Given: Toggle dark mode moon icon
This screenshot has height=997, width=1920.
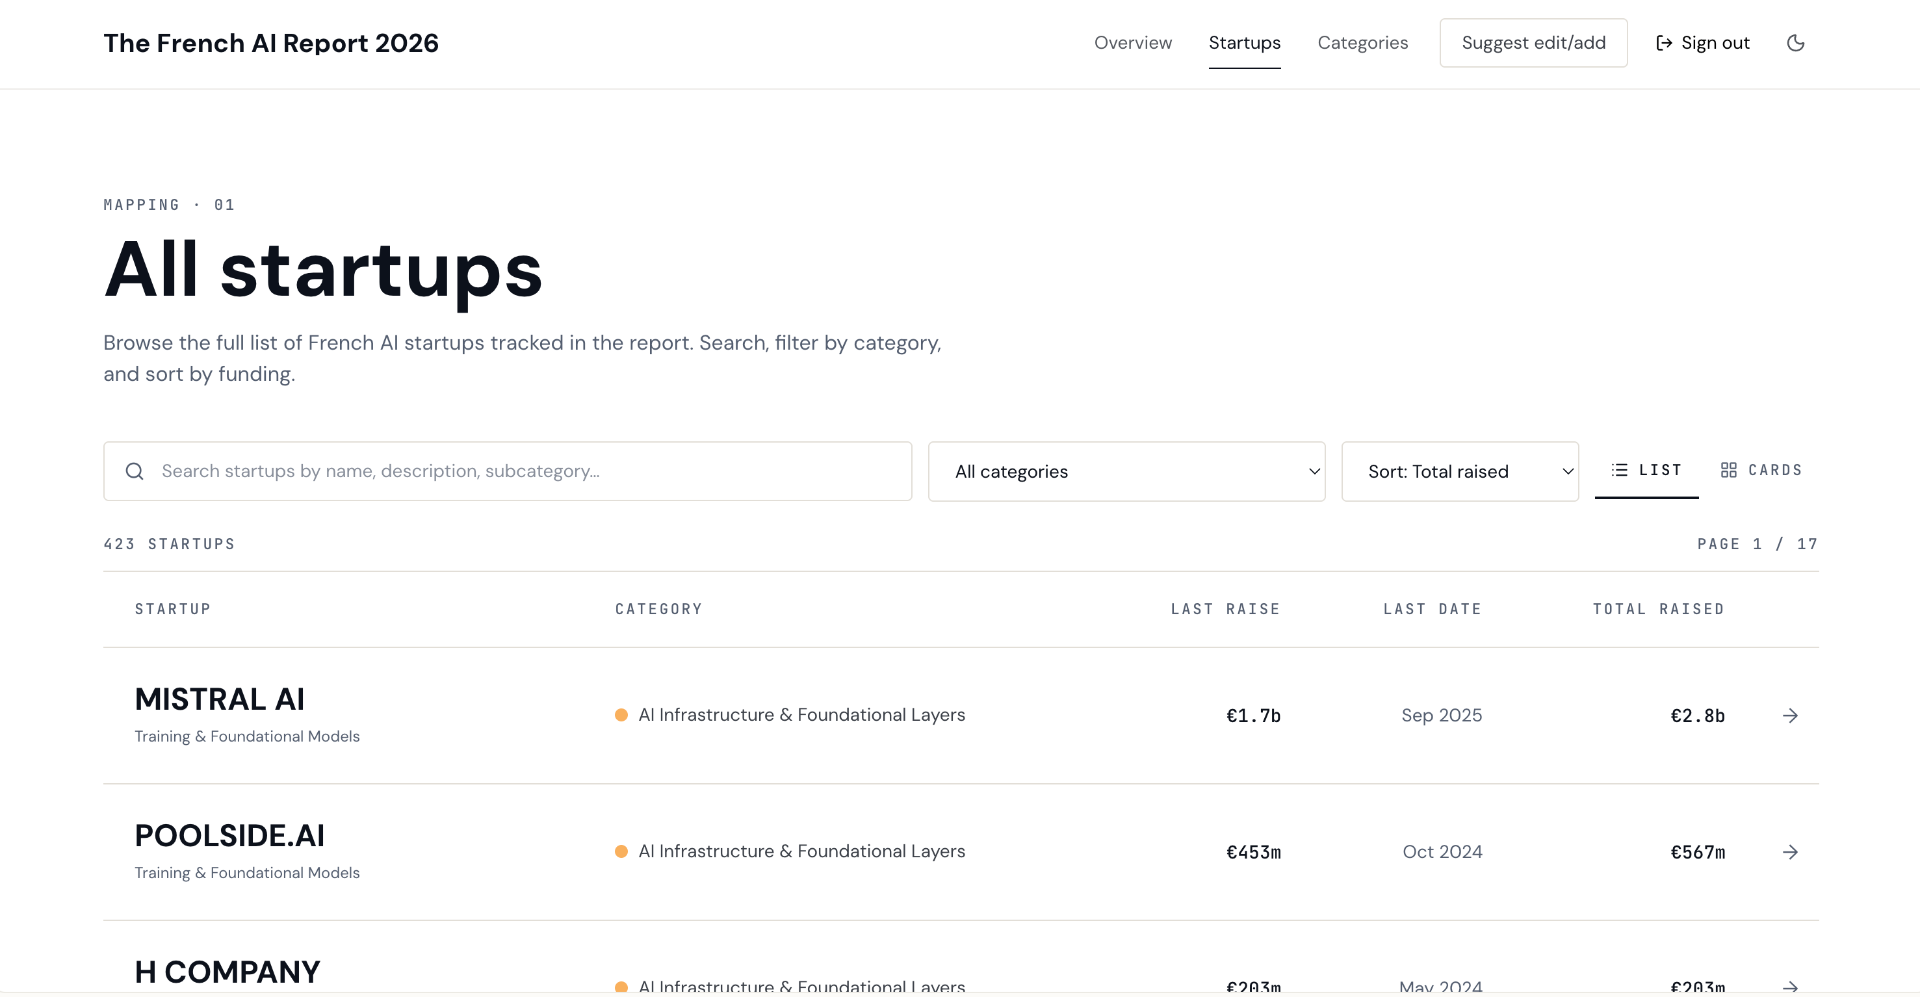Looking at the screenshot, I should [x=1796, y=43].
